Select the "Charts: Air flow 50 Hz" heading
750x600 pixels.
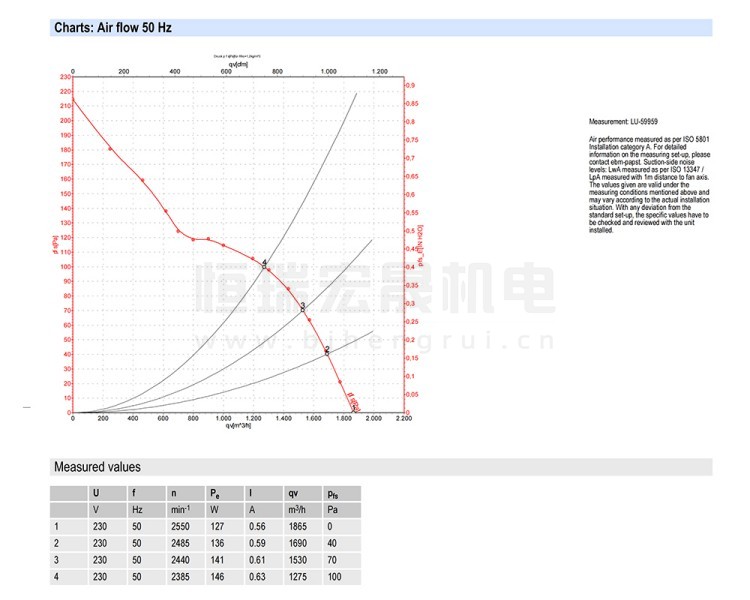click(113, 28)
